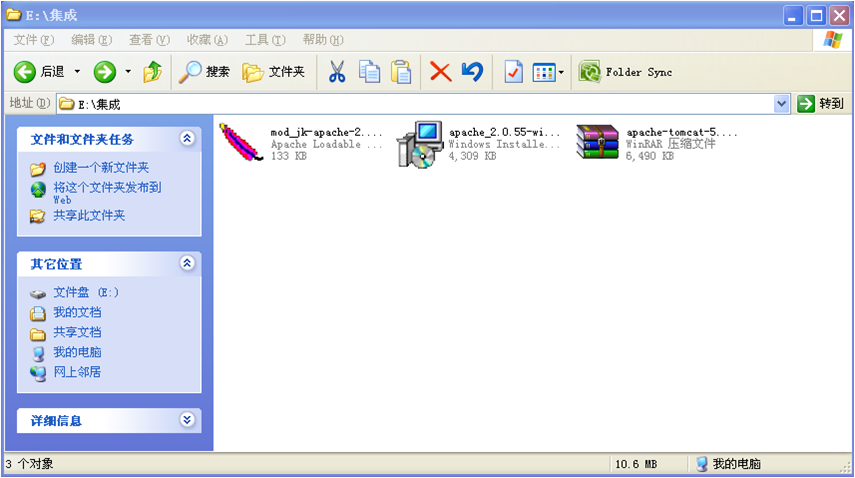Select the apache-tomcat WinRAR archive icon
This screenshot has height=478, width=855.
click(x=598, y=142)
